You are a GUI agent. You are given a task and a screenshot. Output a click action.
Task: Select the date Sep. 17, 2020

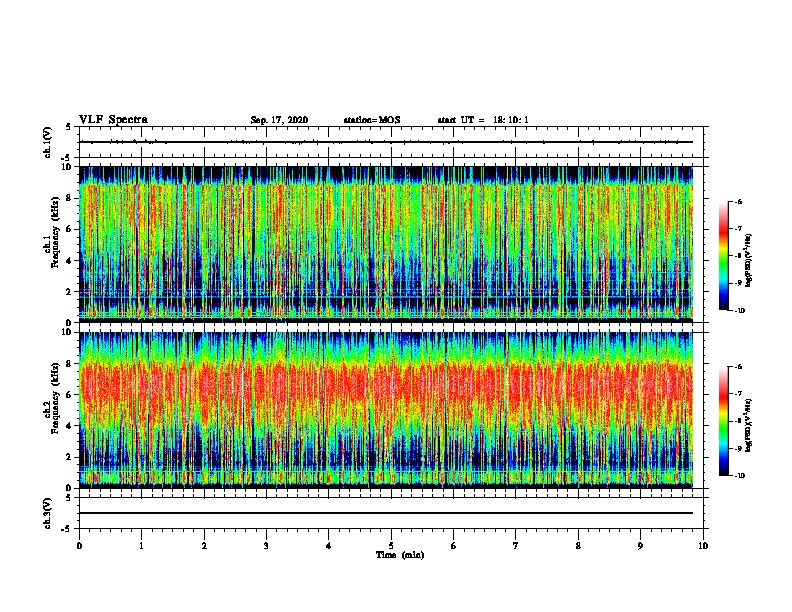coord(279,120)
